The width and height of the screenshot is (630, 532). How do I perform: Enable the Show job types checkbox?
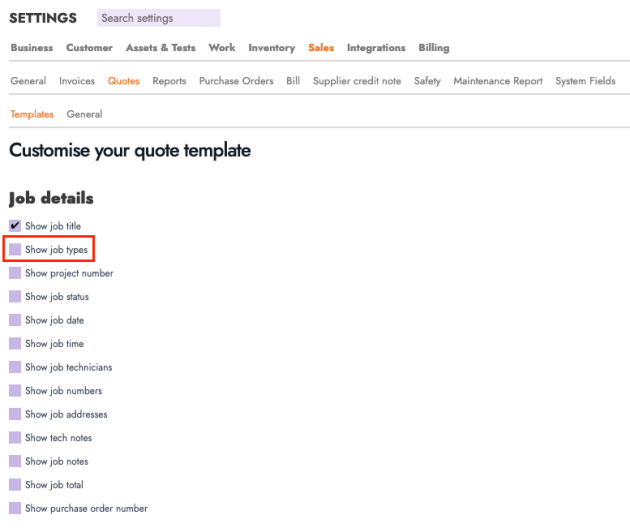[x=15, y=250]
